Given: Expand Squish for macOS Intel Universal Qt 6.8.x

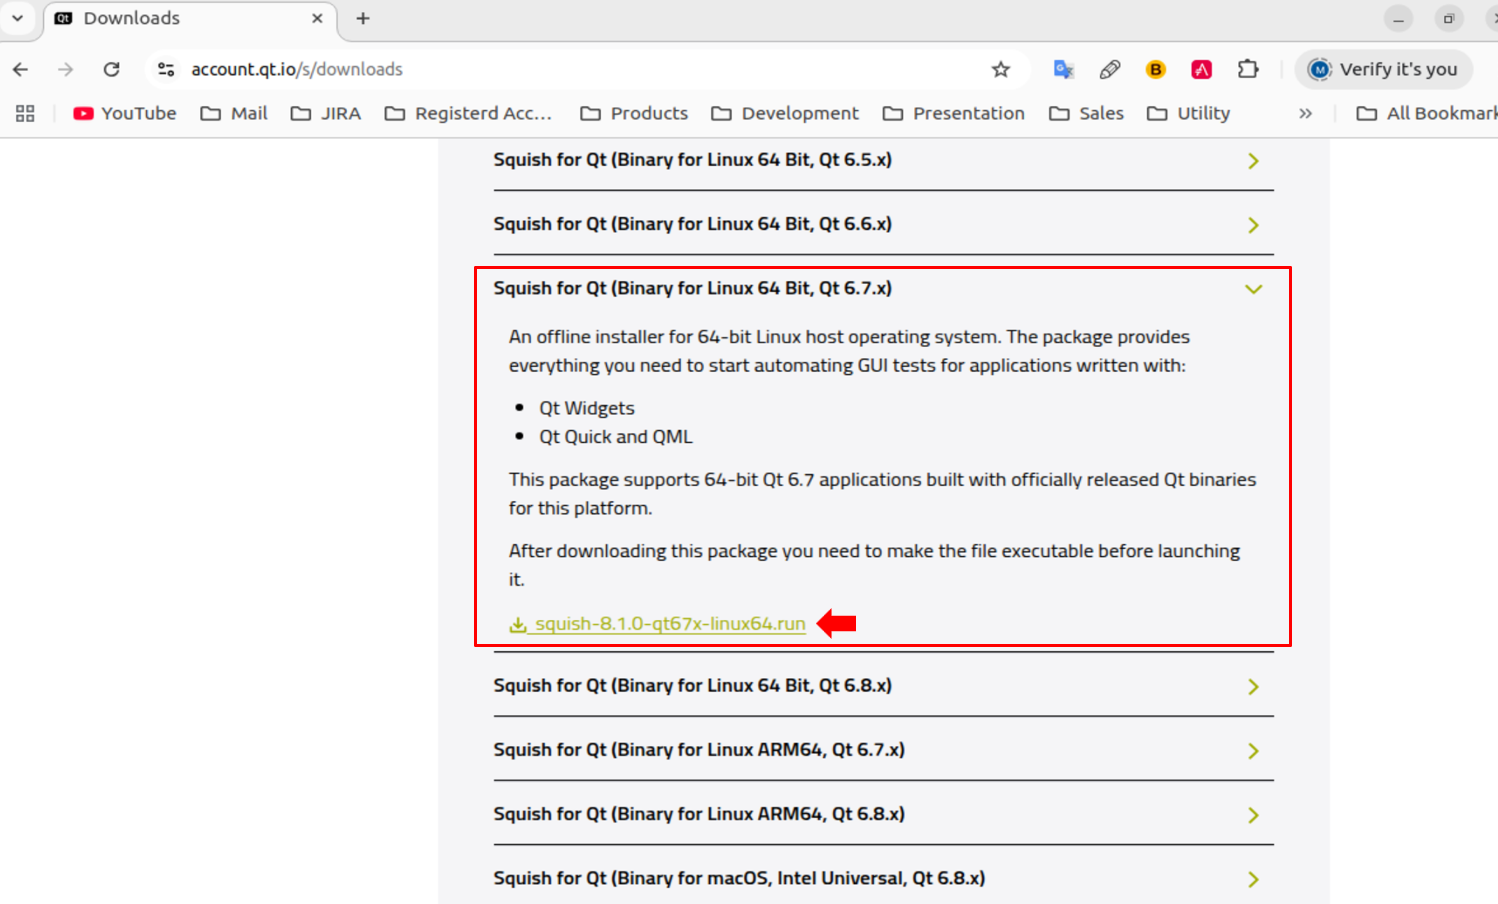Looking at the screenshot, I should point(1253,879).
